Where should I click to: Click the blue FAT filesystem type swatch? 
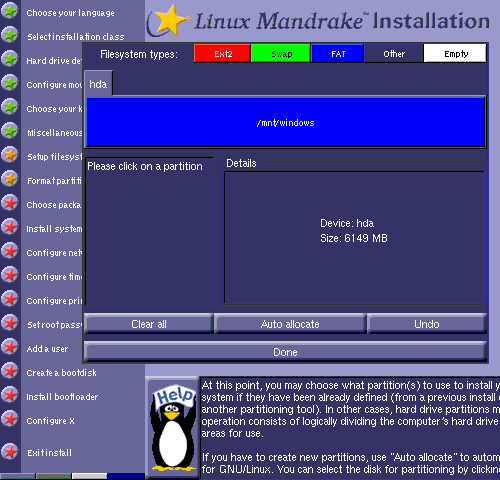(x=337, y=53)
